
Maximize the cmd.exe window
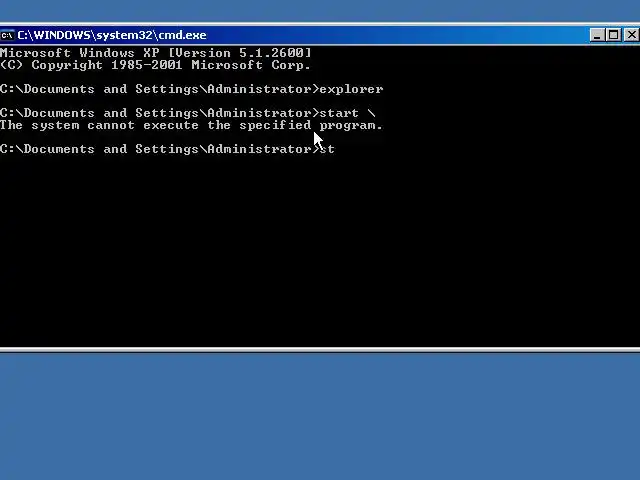point(614,35)
